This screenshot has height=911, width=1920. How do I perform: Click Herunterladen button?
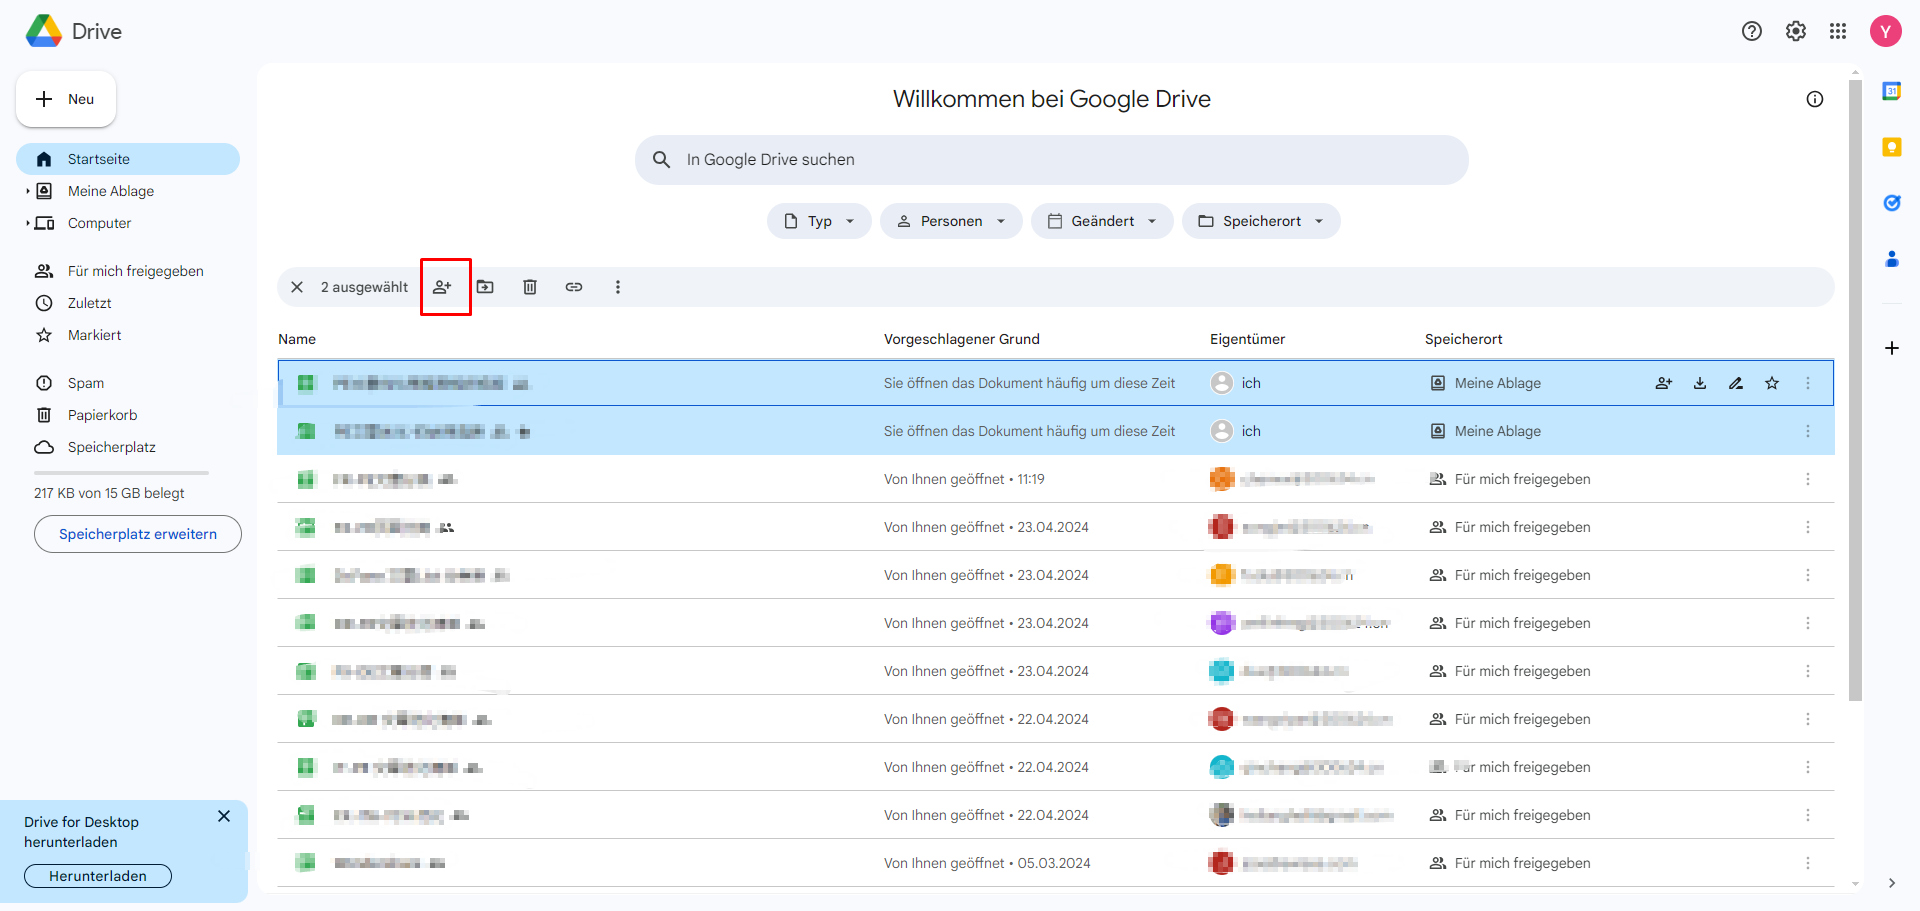click(x=98, y=876)
